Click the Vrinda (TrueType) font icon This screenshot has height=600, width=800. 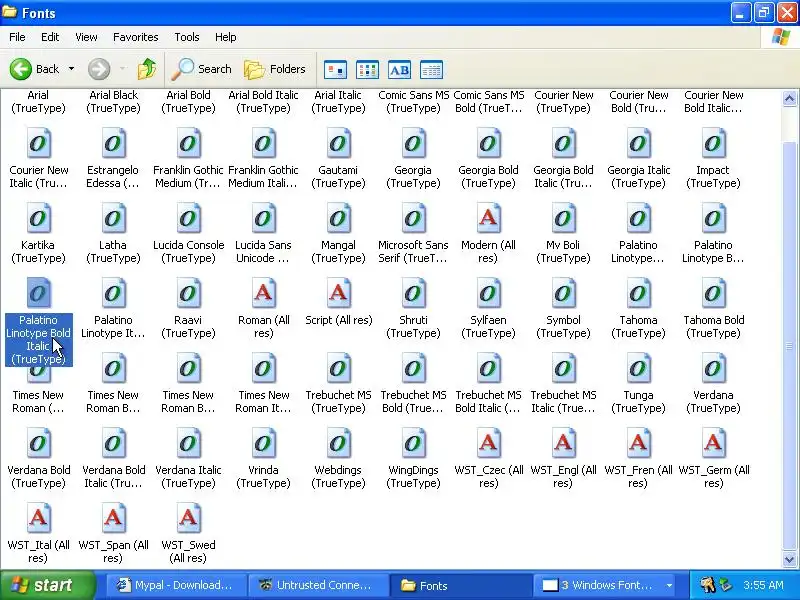coord(263,443)
